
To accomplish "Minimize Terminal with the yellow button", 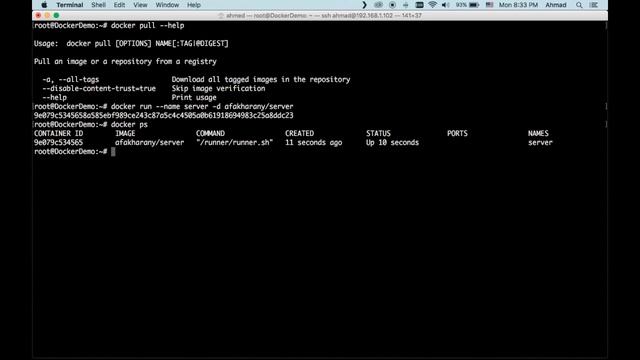I will (47, 16).
